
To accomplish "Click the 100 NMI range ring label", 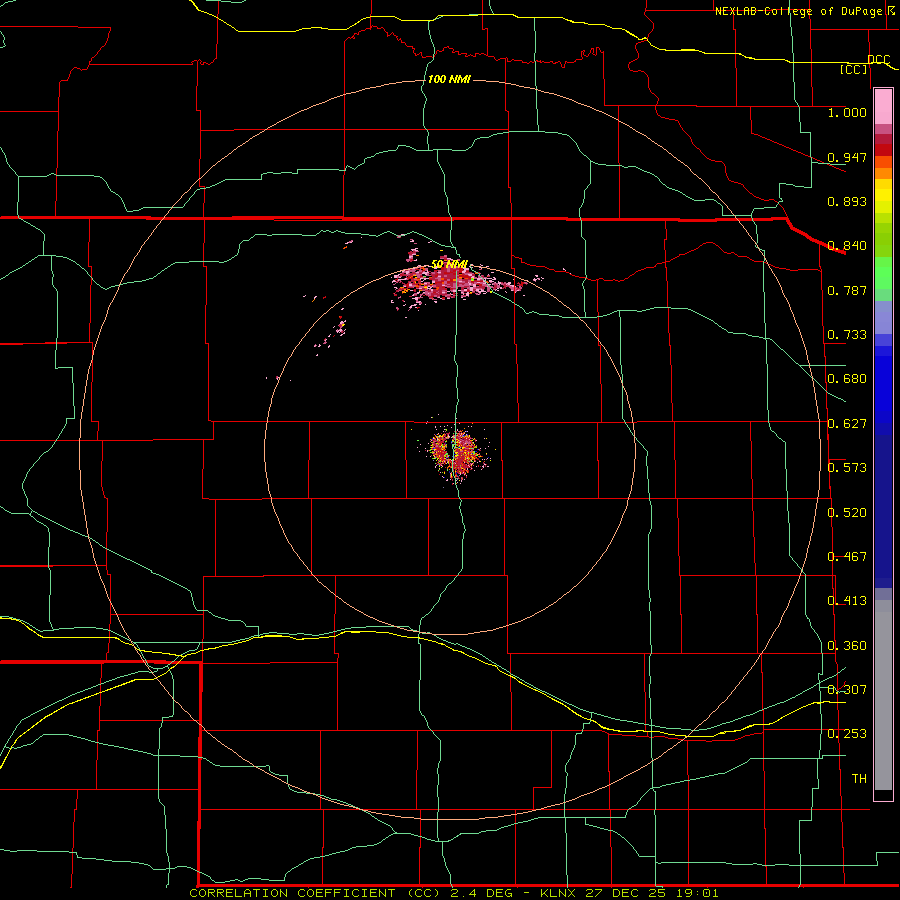I will click(449, 79).
